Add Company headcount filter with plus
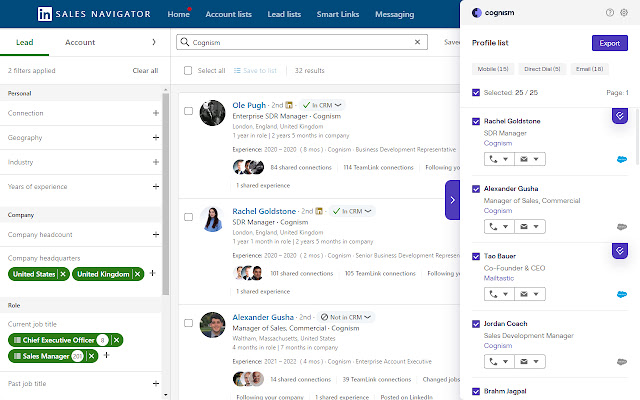 [156, 234]
